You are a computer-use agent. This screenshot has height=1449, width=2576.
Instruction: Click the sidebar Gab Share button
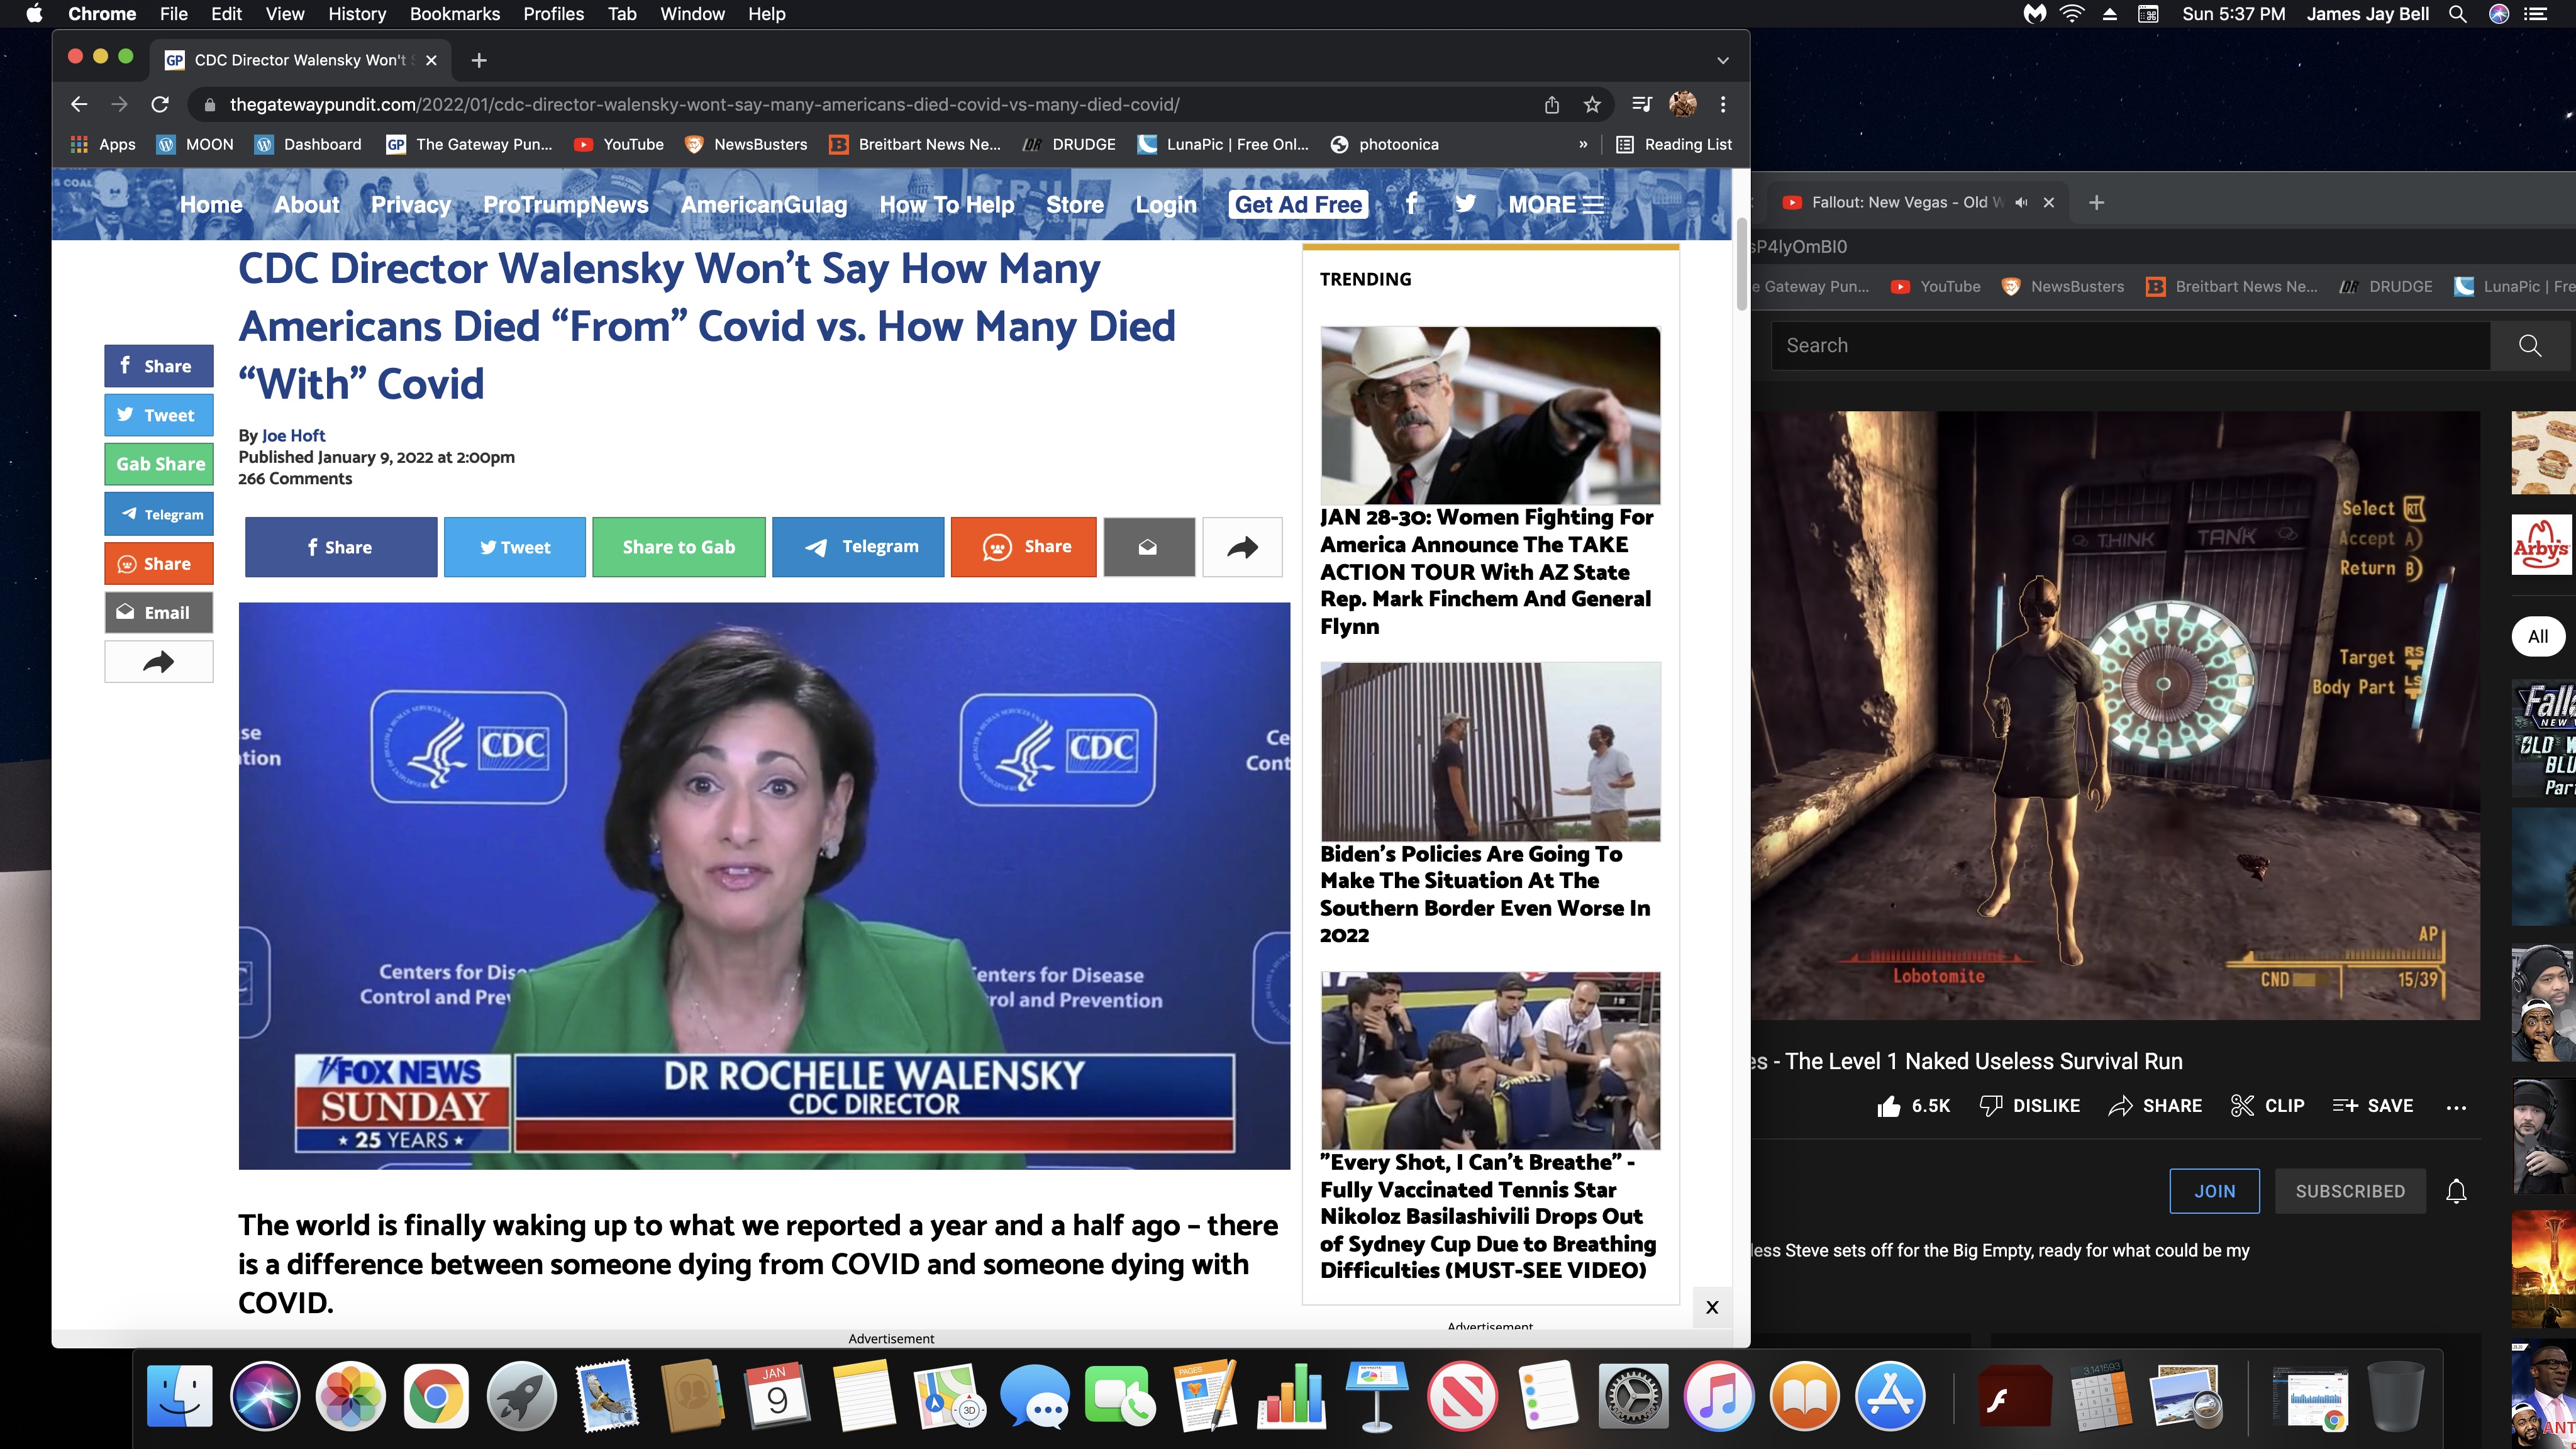tap(158, 464)
